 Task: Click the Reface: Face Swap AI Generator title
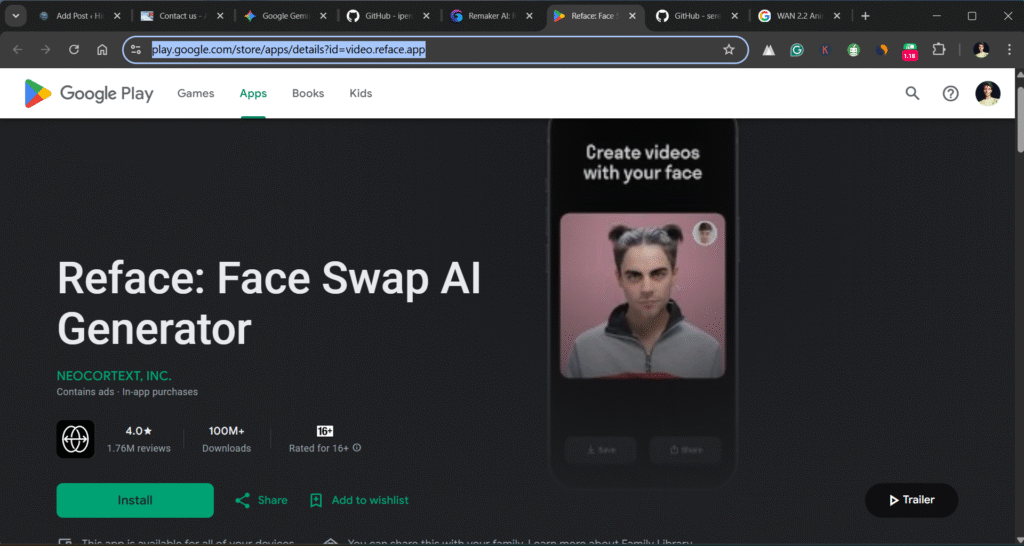269,304
